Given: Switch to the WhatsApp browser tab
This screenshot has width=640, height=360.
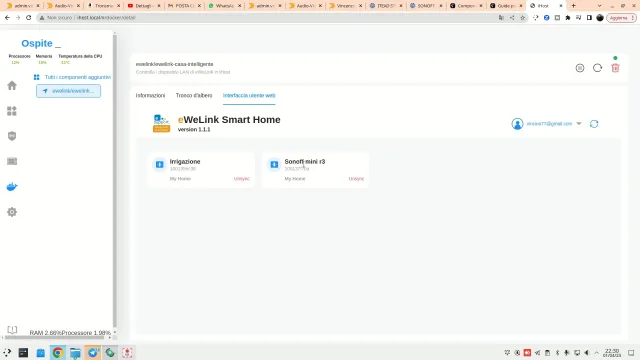Looking at the screenshot, I should pos(224,6).
